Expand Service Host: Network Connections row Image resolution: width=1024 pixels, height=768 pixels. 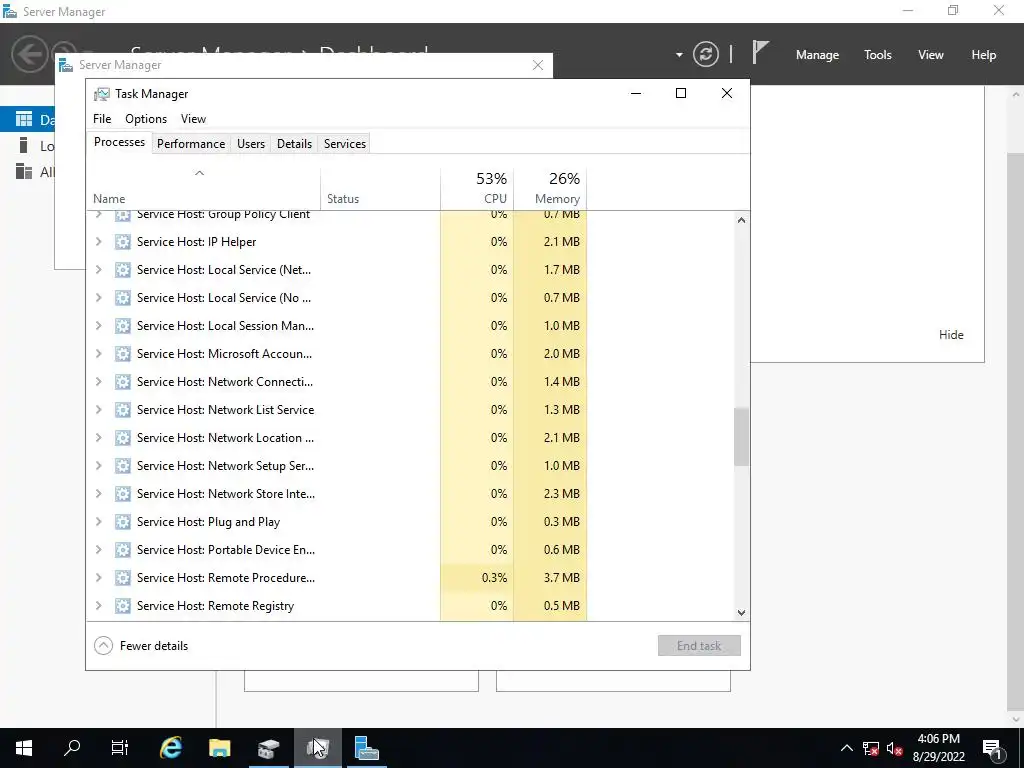tap(99, 381)
